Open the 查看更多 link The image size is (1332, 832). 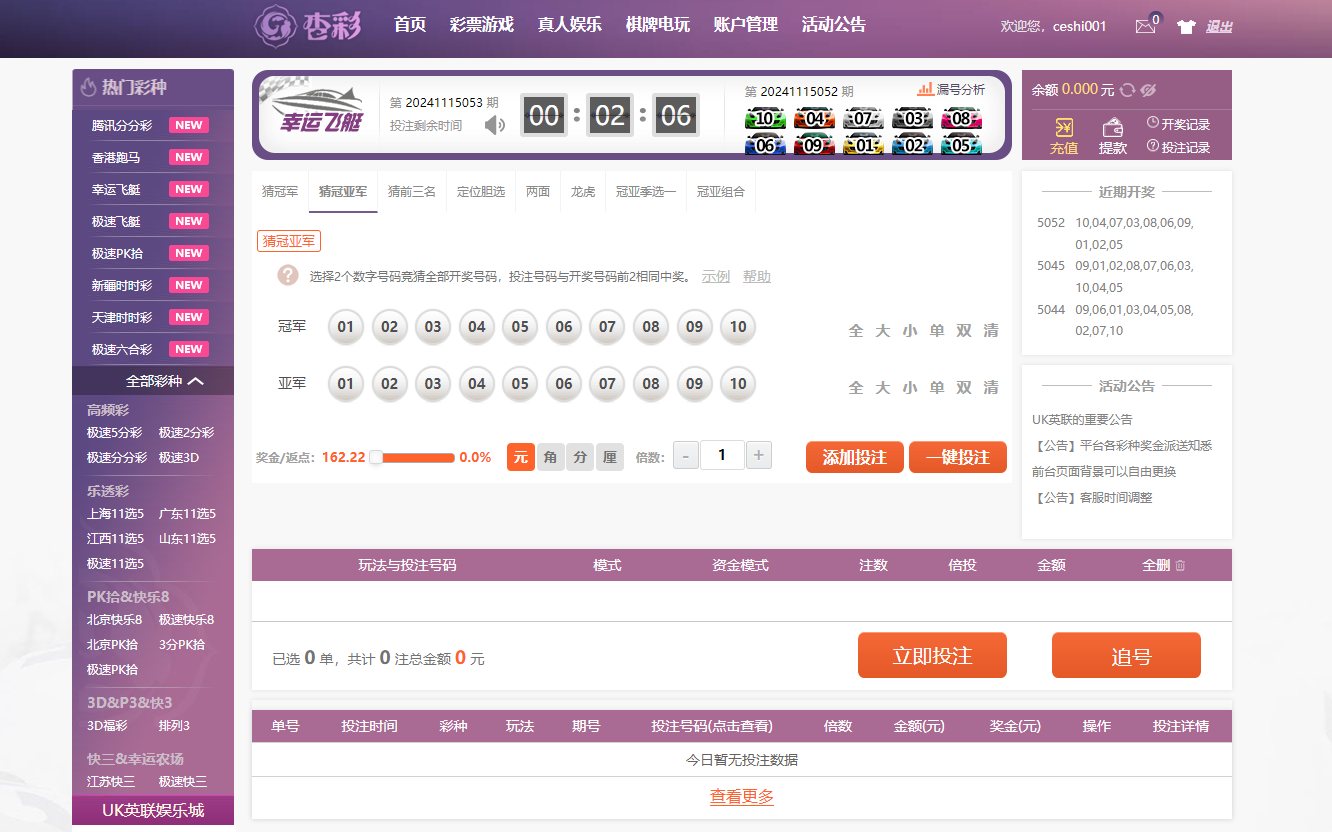(741, 796)
